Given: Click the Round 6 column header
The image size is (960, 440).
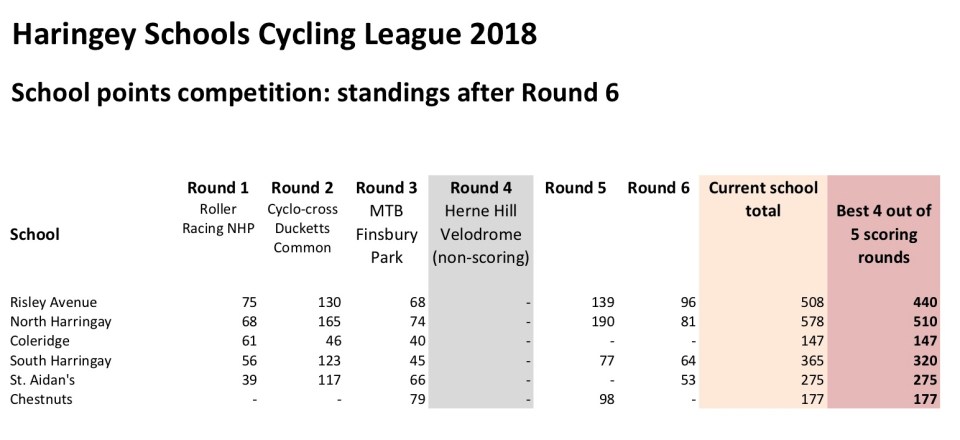Looking at the screenshot, I should pos(659,188).
